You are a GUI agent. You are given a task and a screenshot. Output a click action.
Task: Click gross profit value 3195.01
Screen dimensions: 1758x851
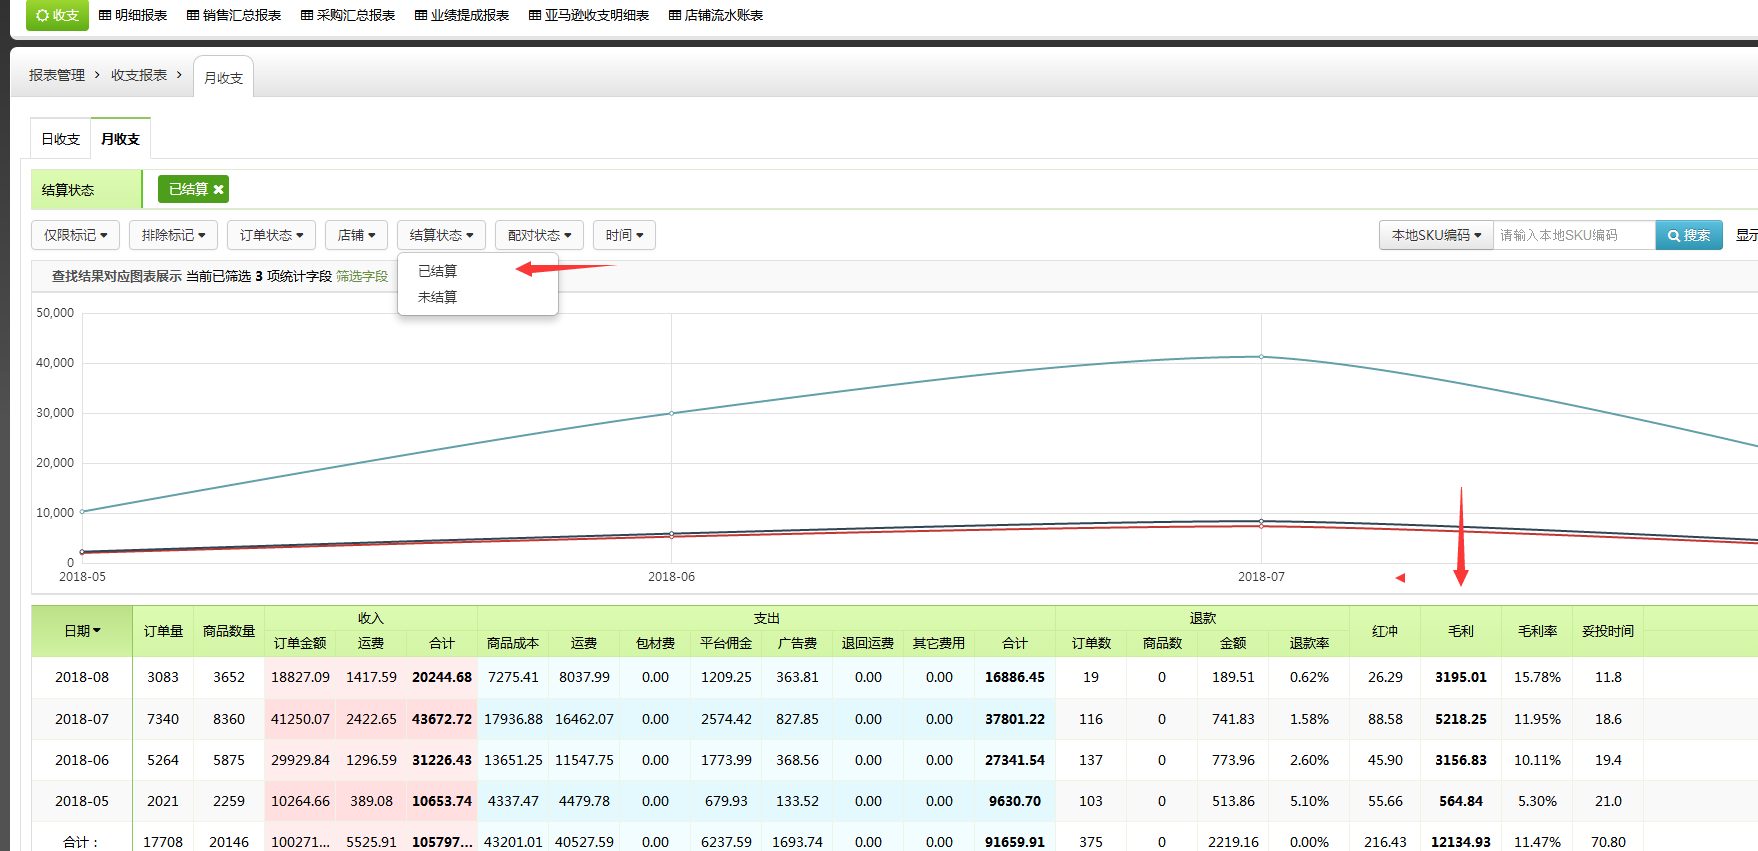(x=1461, y=677)
